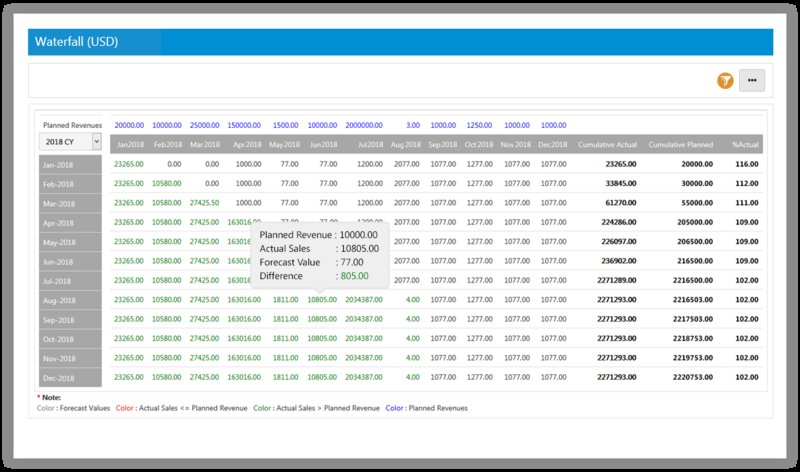
Task: Click the %Actual column header
Action: click(746, 144)
